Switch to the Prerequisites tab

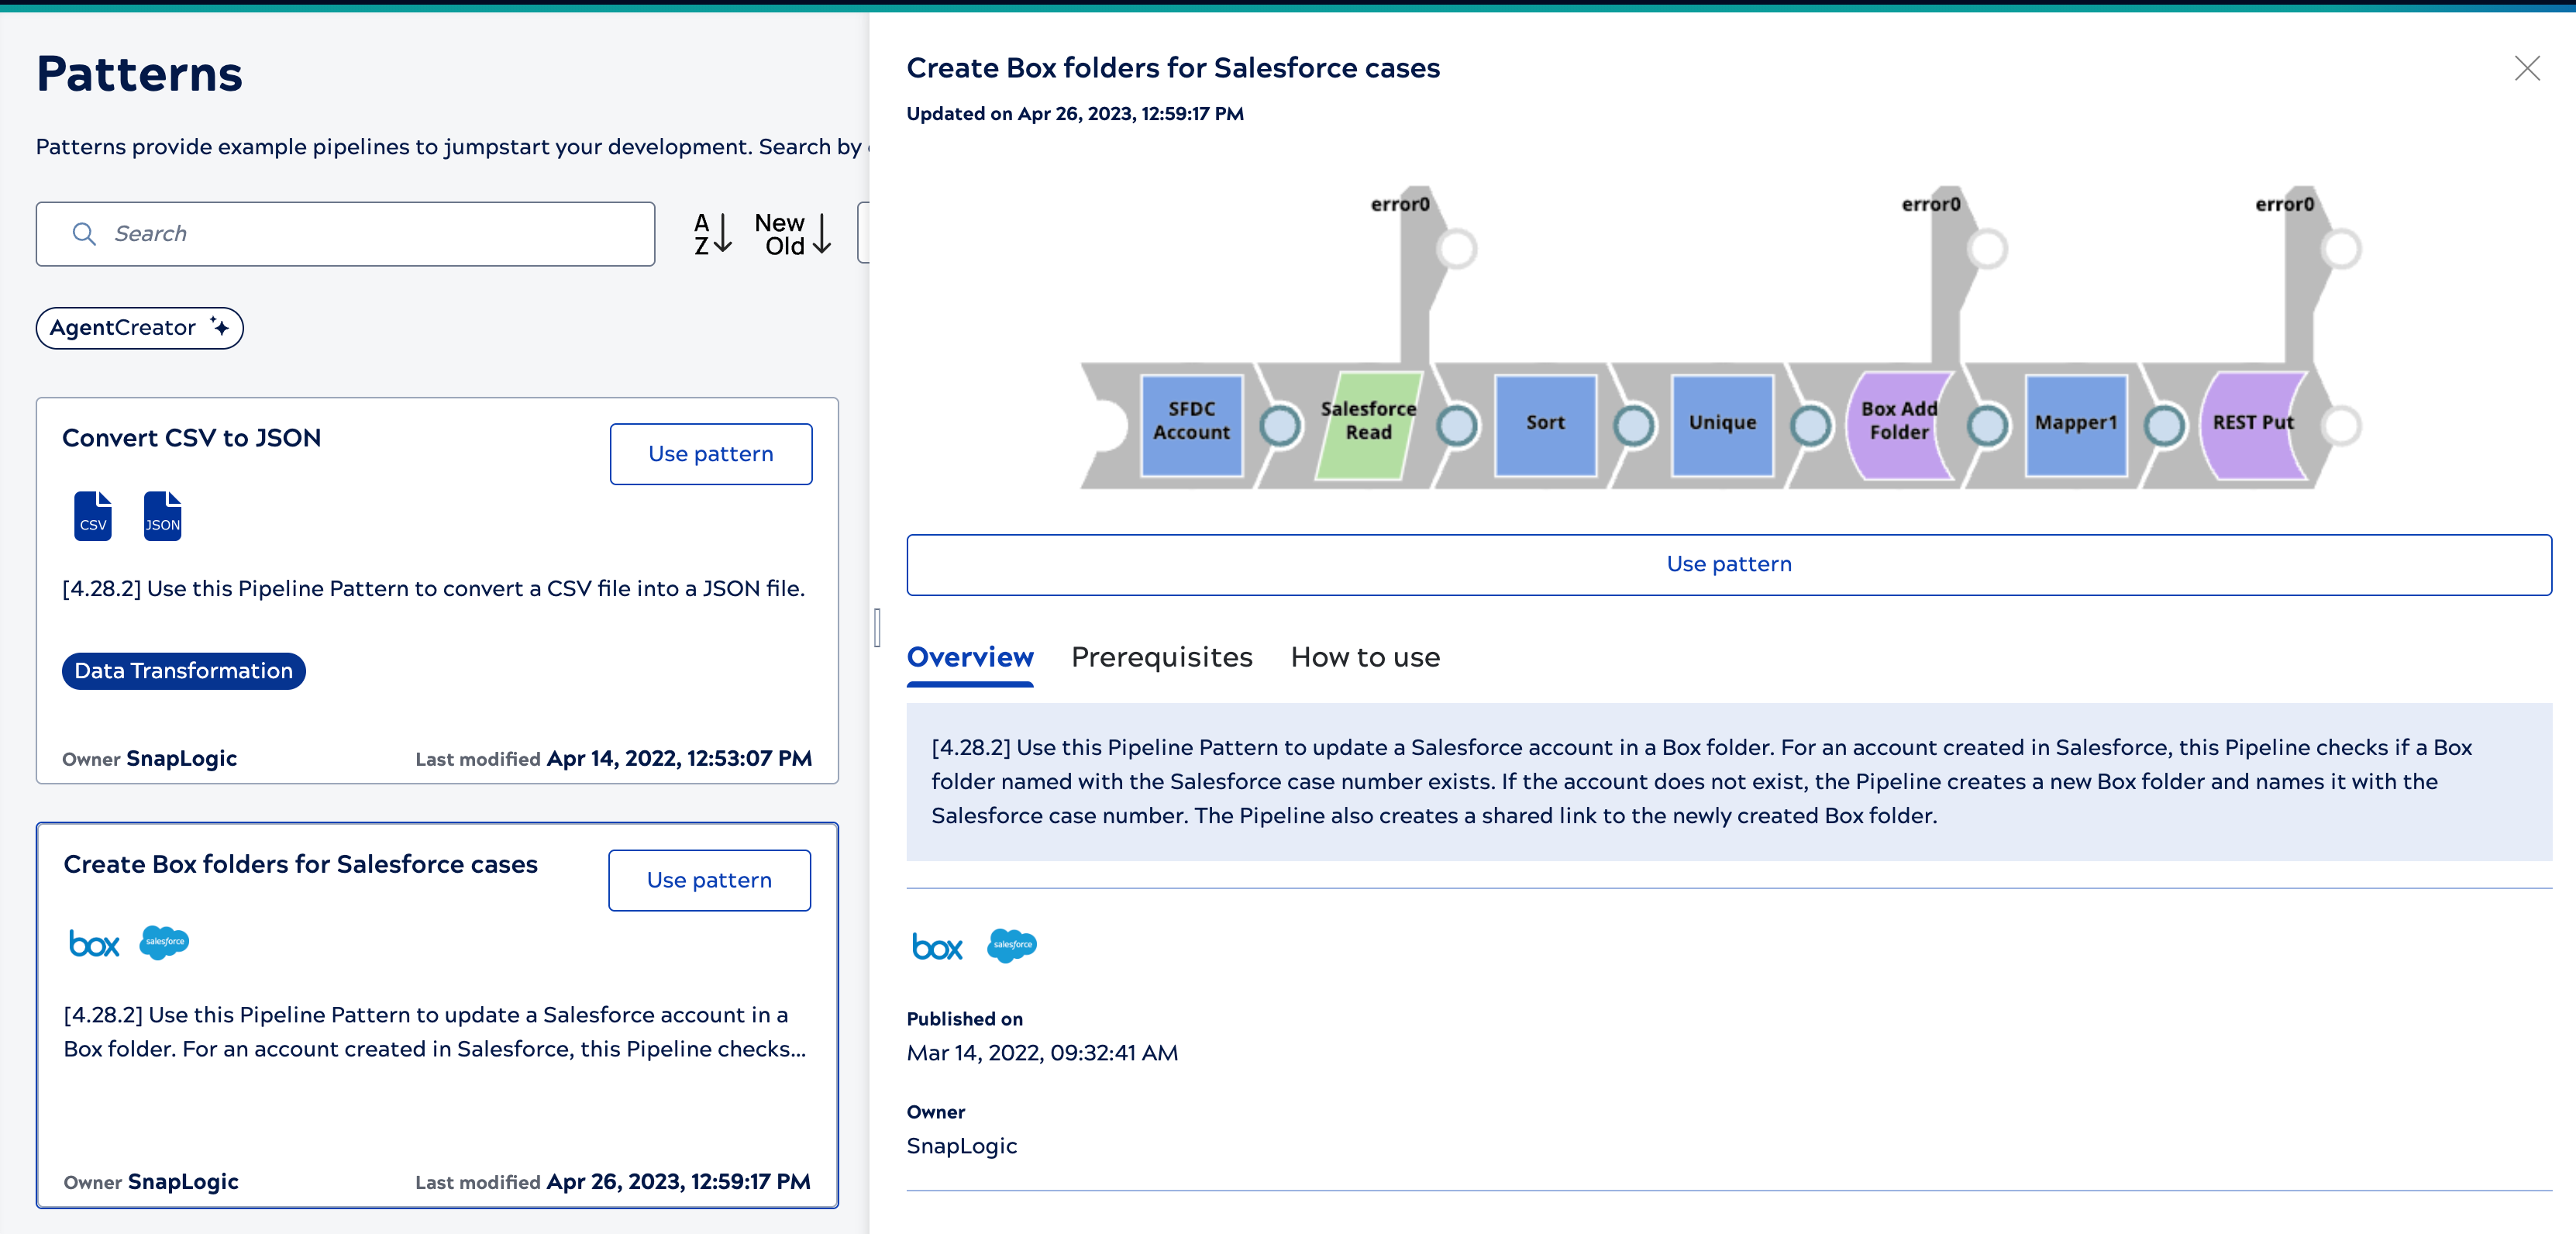(1161, 657)
